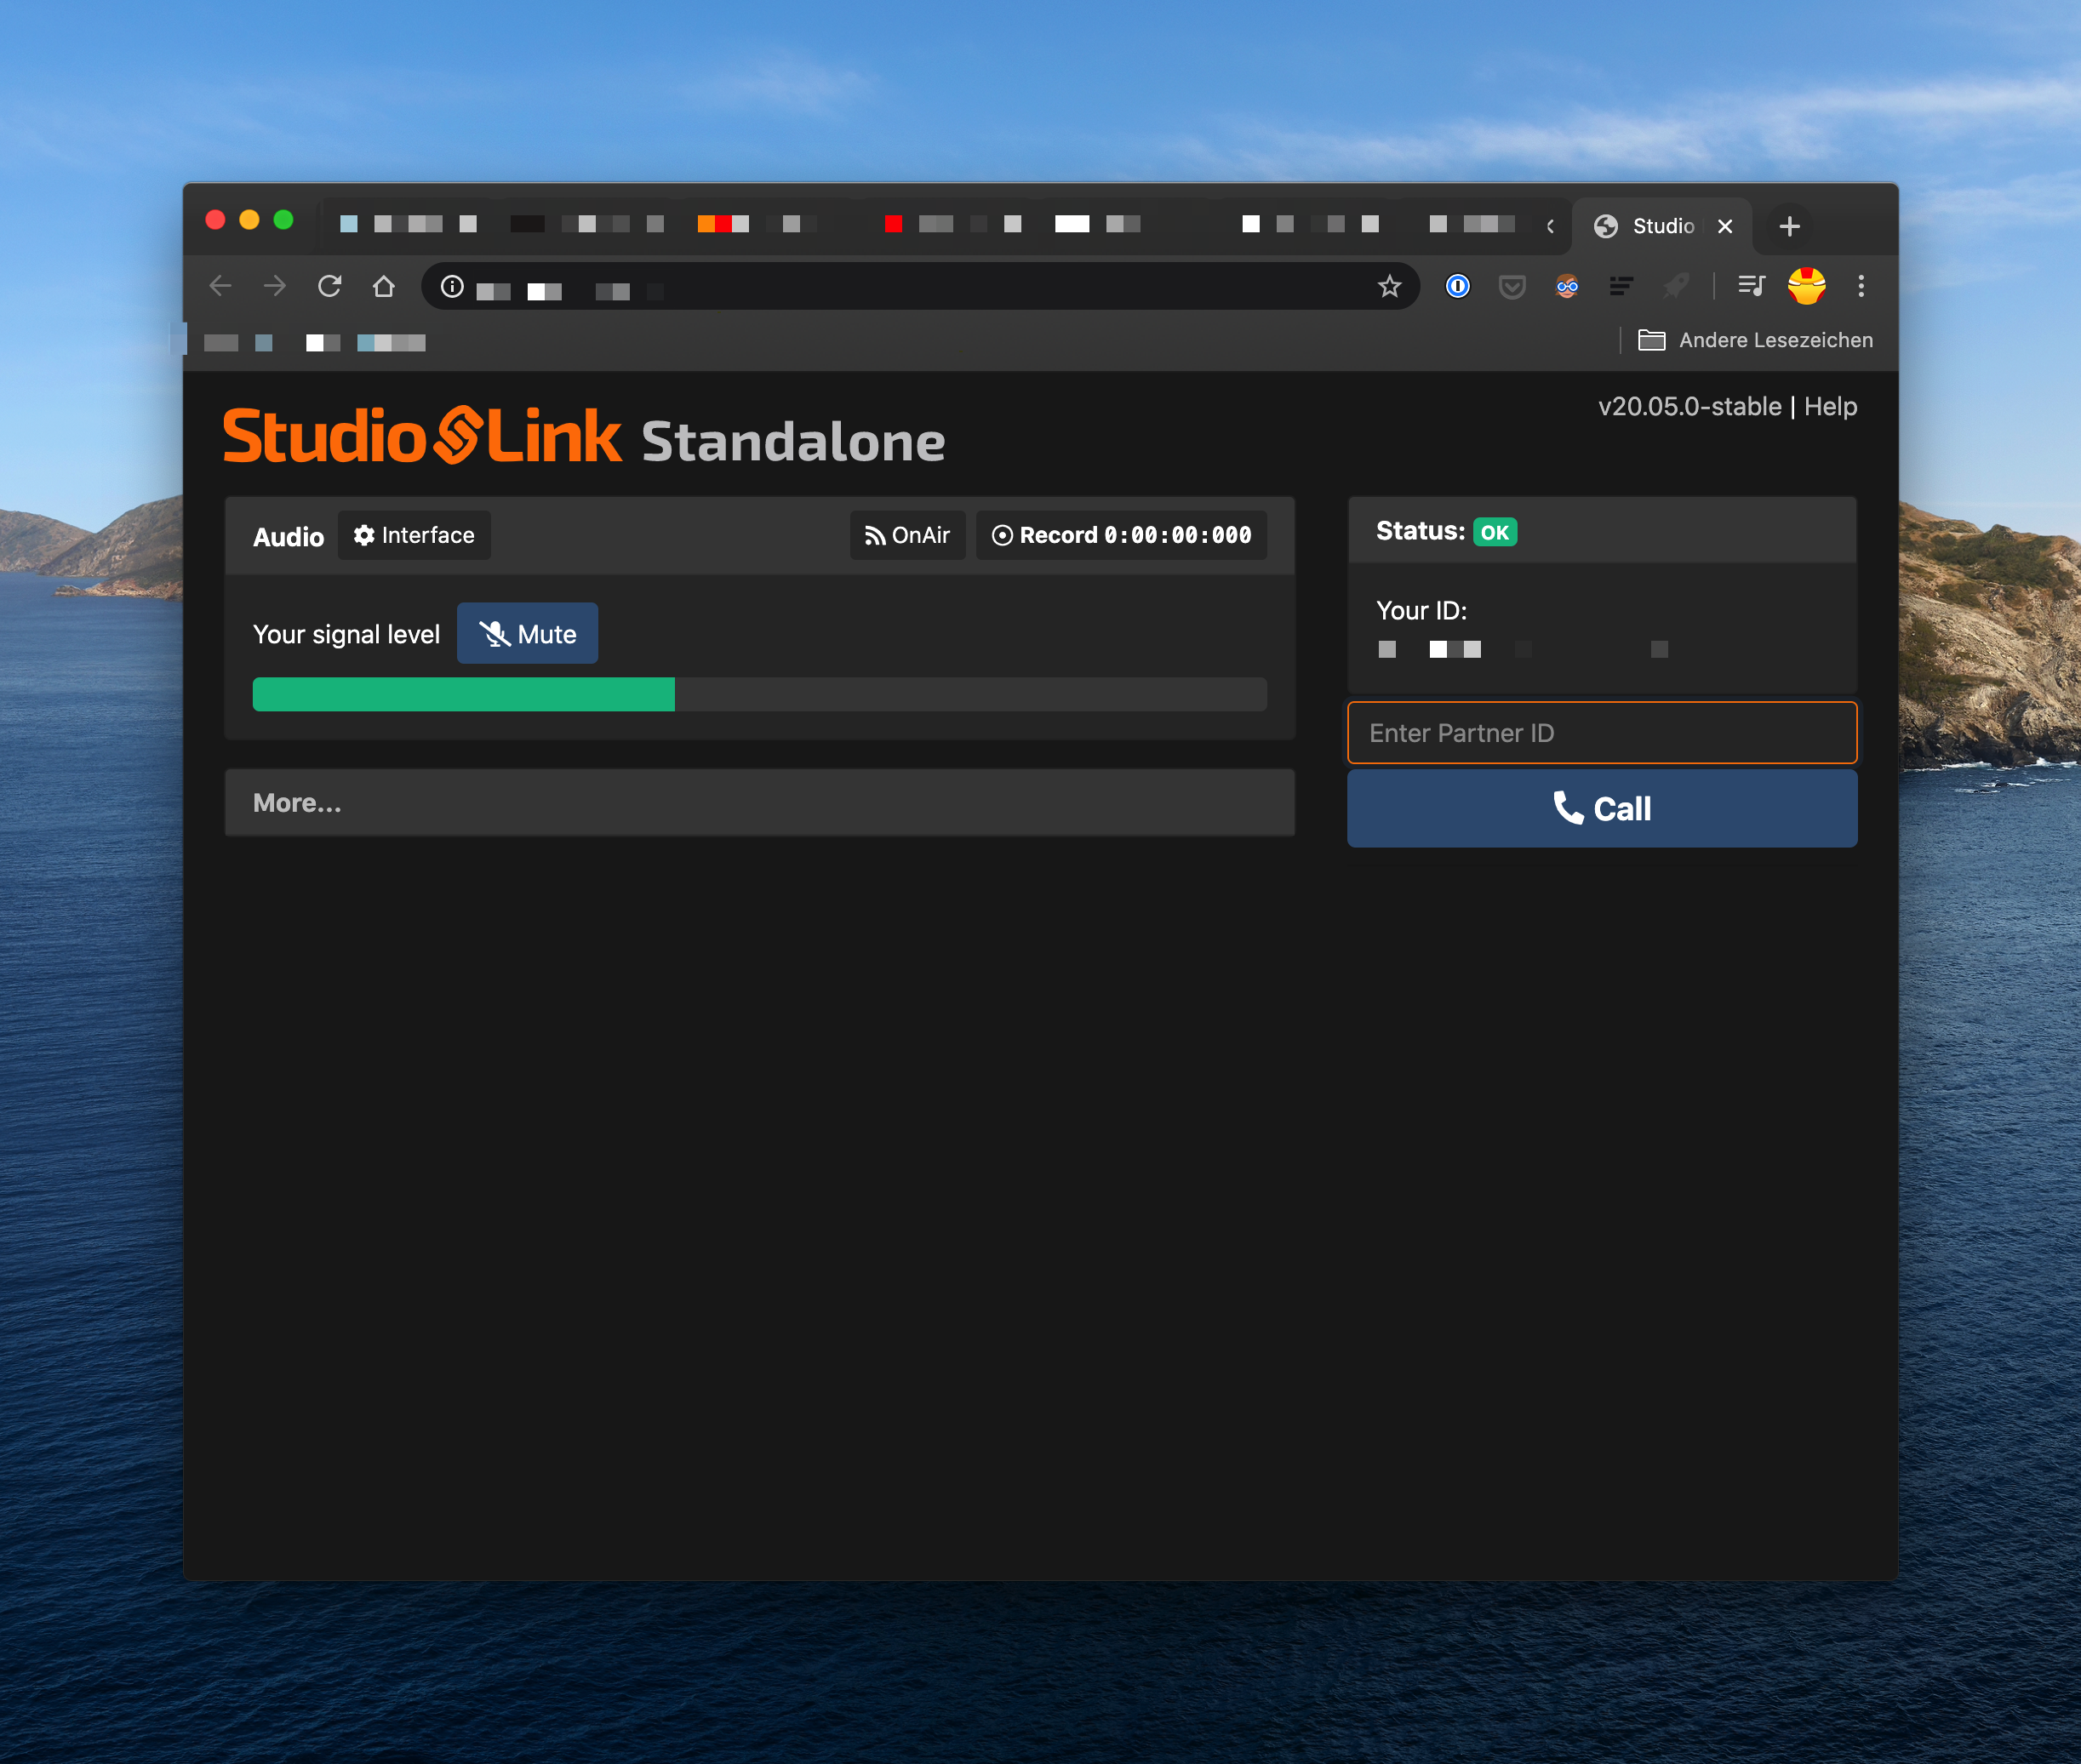Open the browser home page
The image size is (2081, 1764).
tap(383, 287)
